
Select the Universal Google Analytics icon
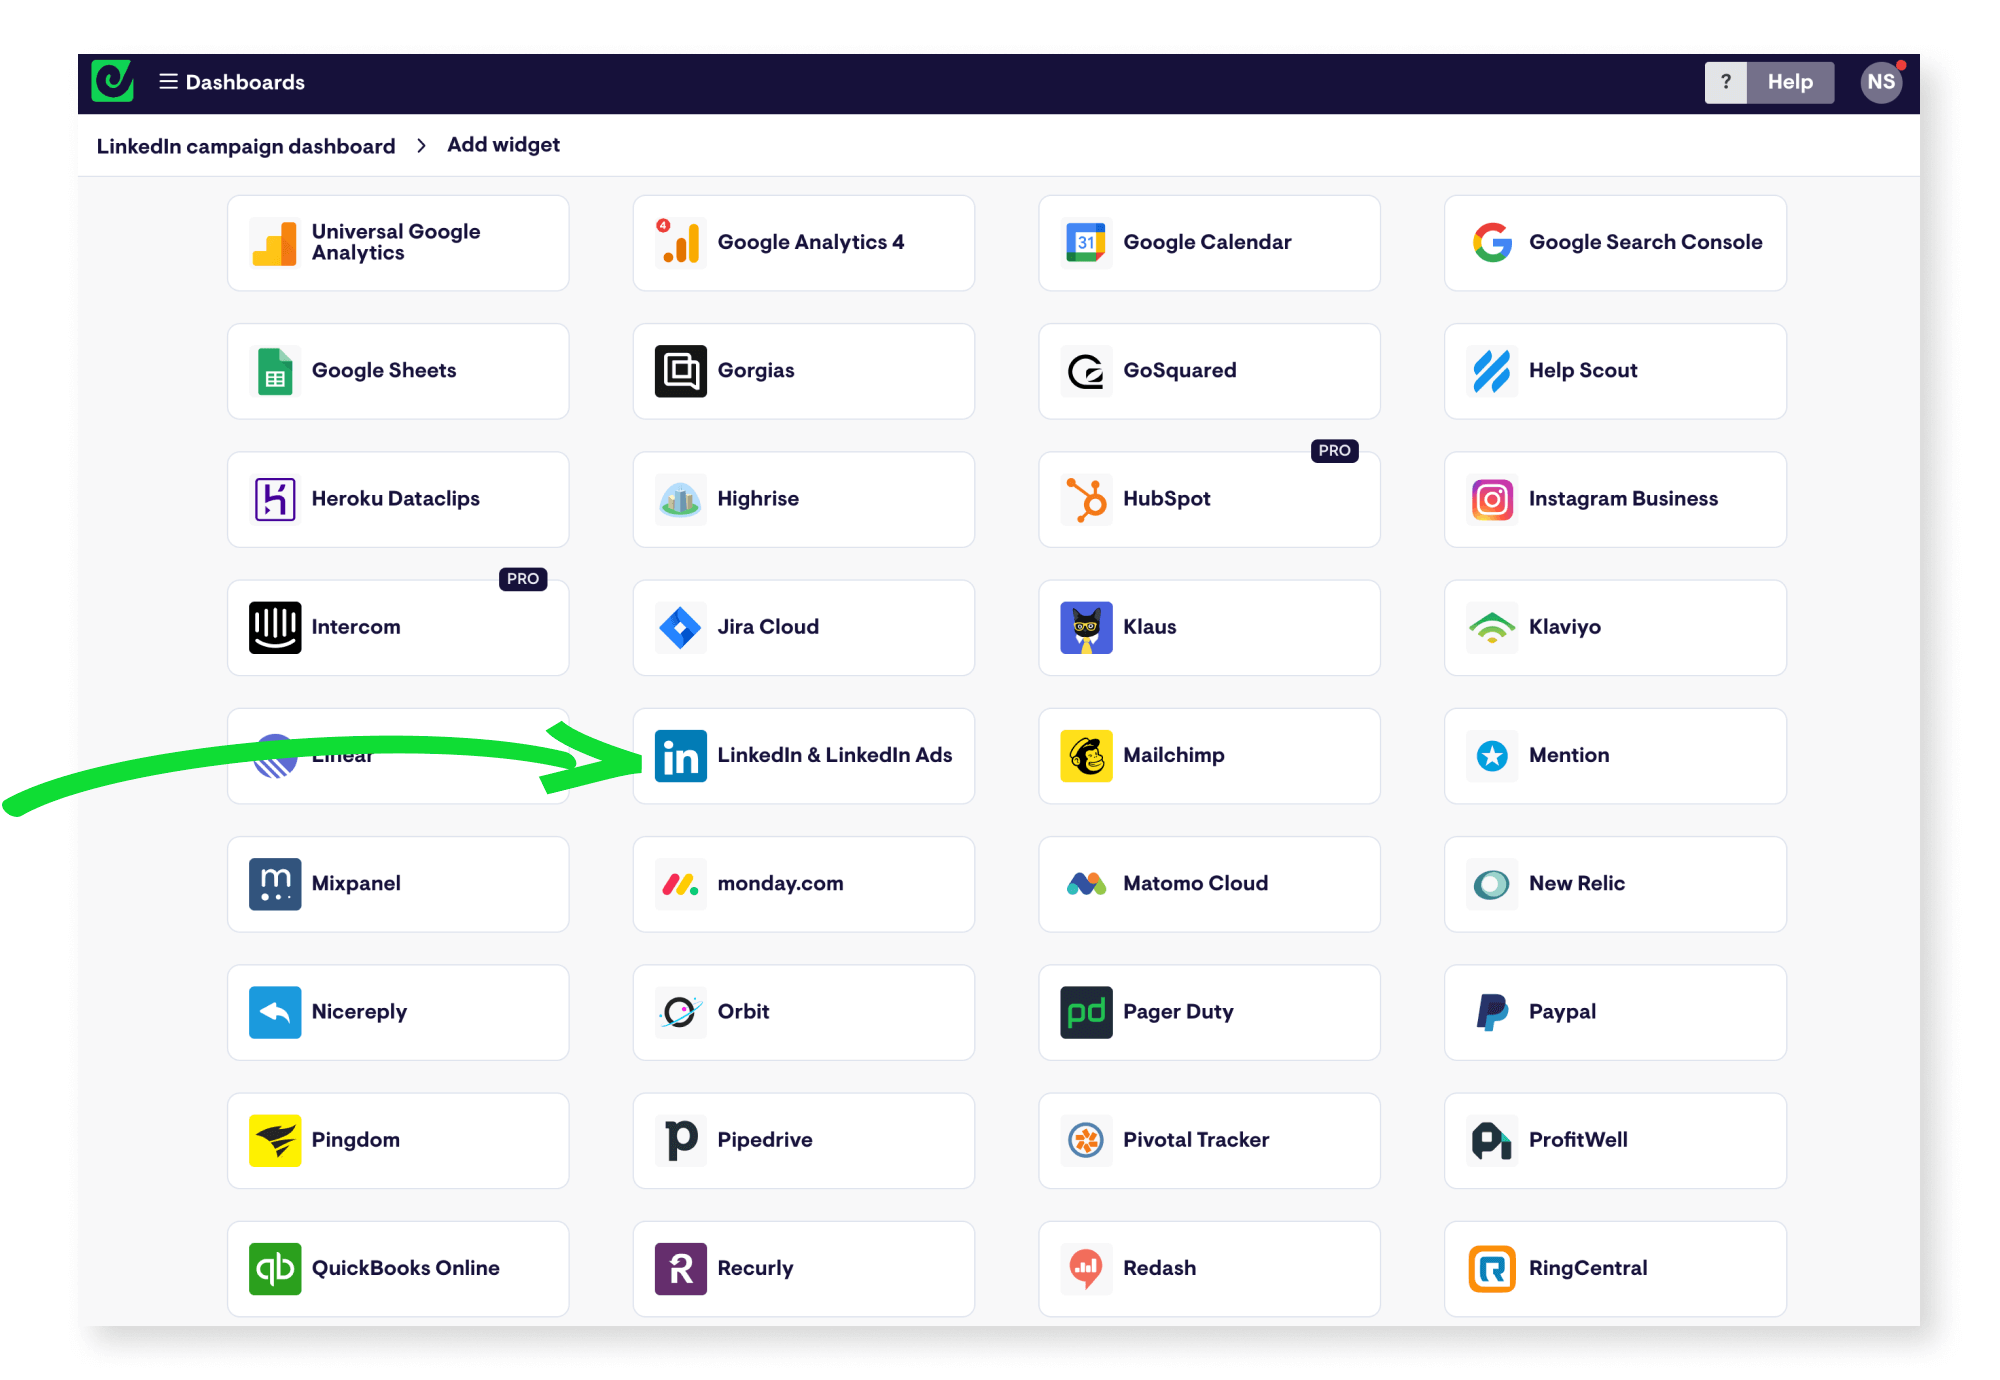click(275, 243)
